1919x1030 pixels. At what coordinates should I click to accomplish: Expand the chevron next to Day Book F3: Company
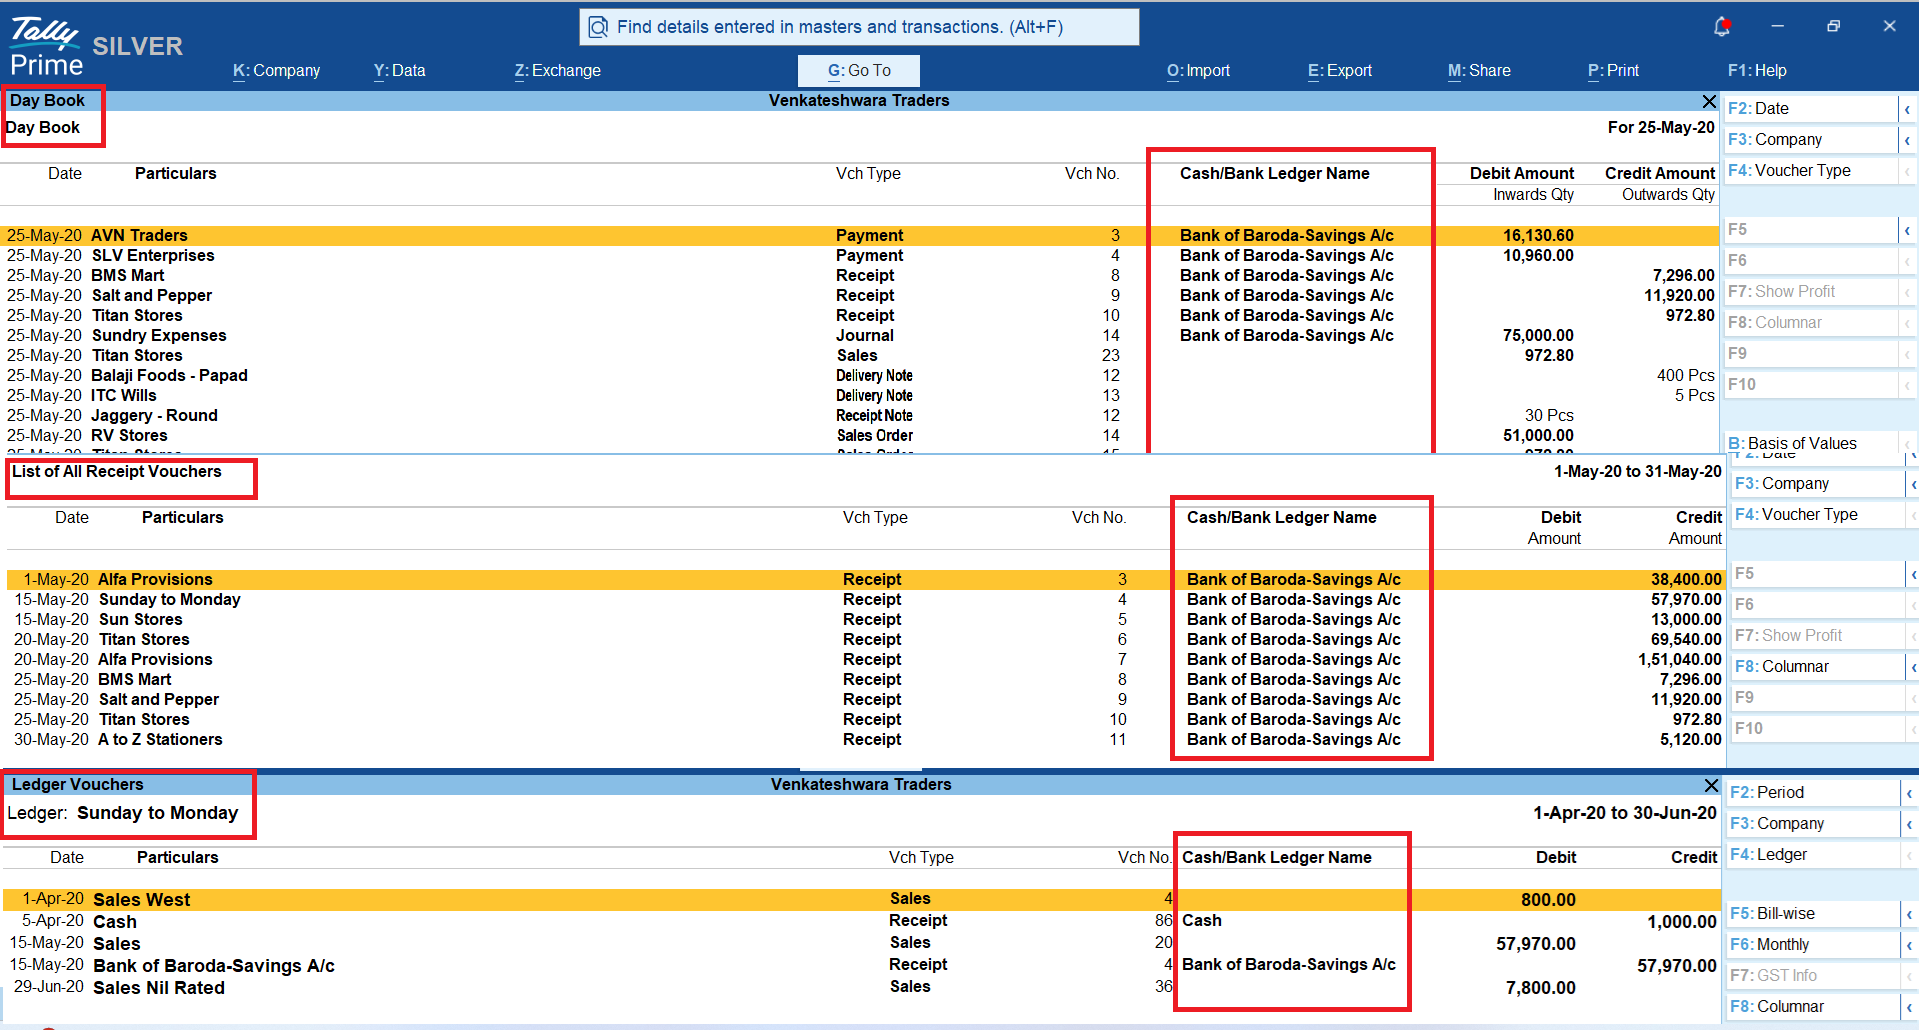coord(1908,140)
